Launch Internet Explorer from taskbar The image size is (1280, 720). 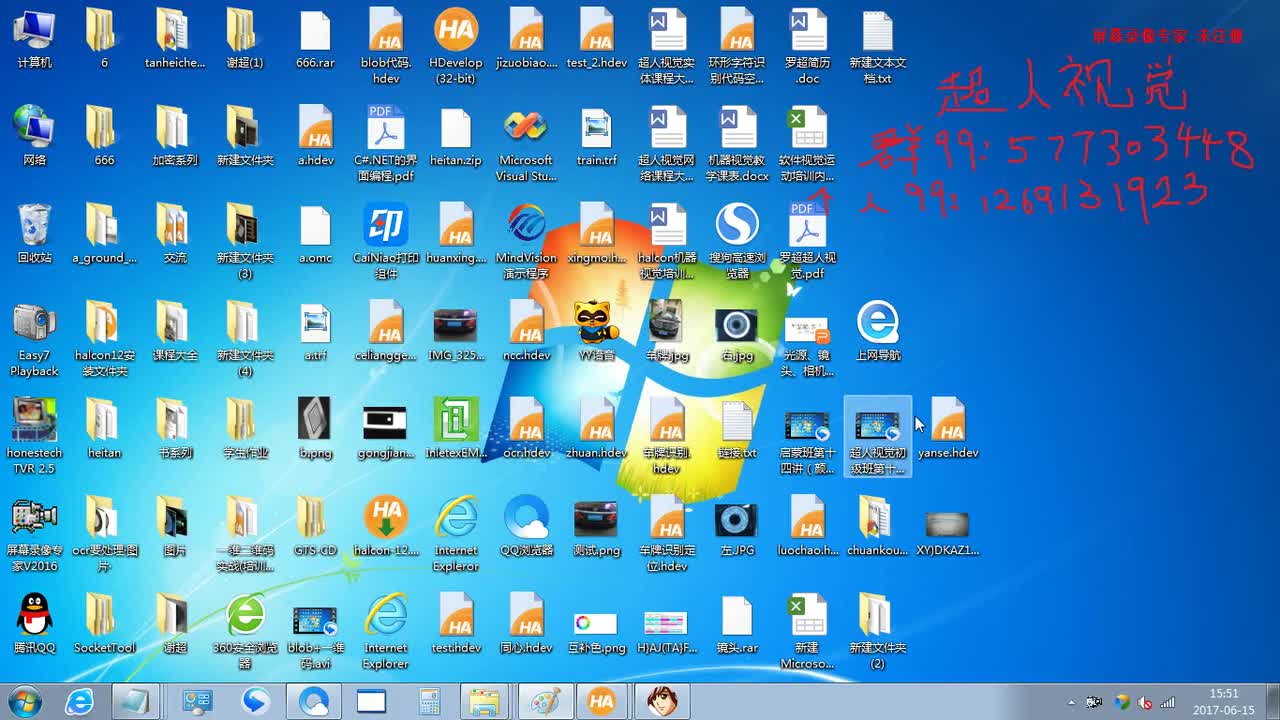pos(79,702)
